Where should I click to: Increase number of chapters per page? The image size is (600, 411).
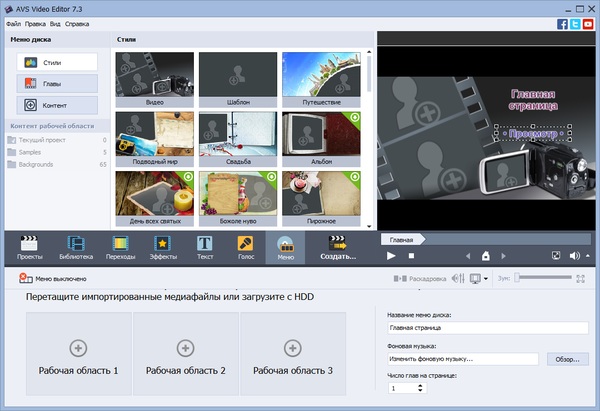(x=420, y=384)
